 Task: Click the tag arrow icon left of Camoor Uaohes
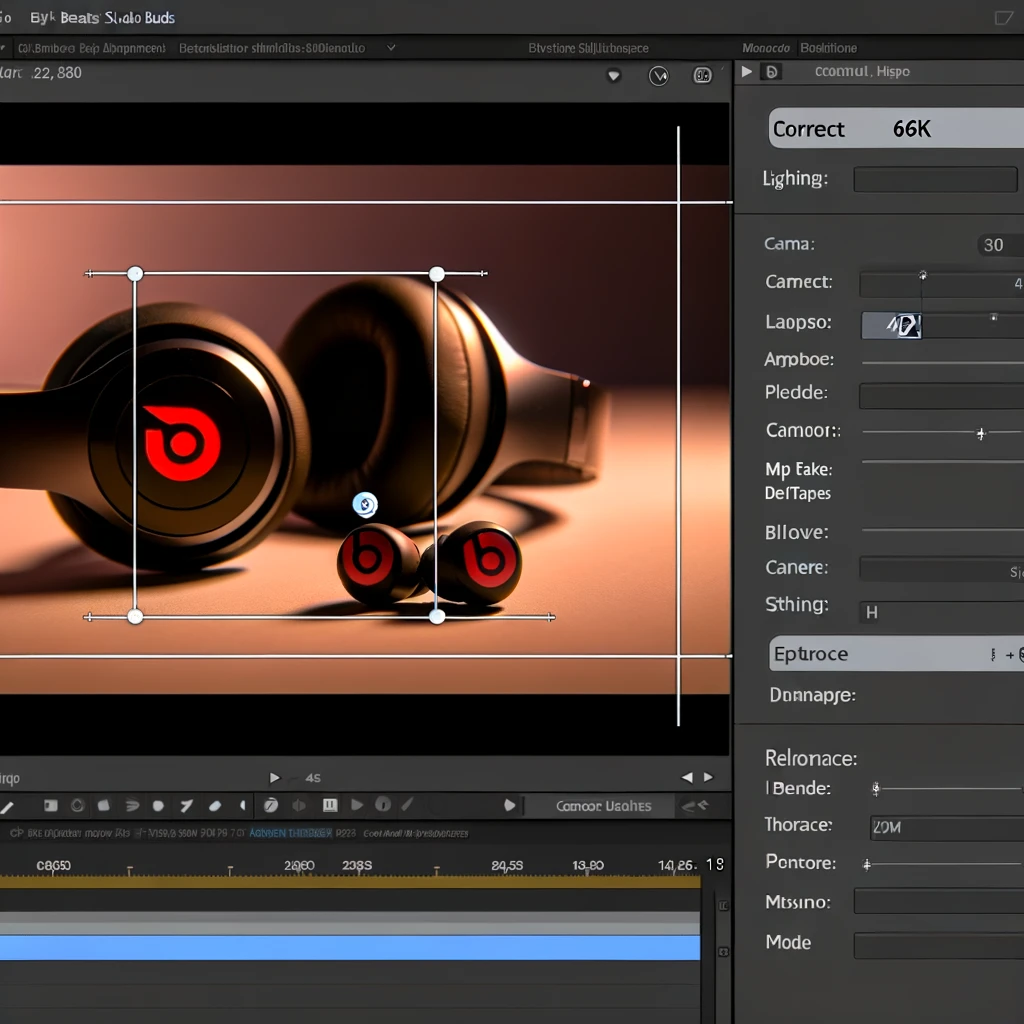[510, 805]
